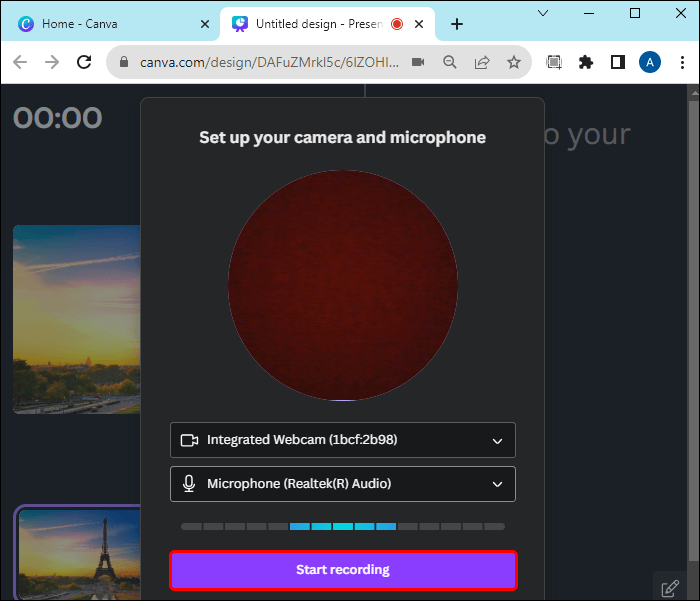Click the 00:00 recording timer
The image size is (700, 601).
click(58, 118)
